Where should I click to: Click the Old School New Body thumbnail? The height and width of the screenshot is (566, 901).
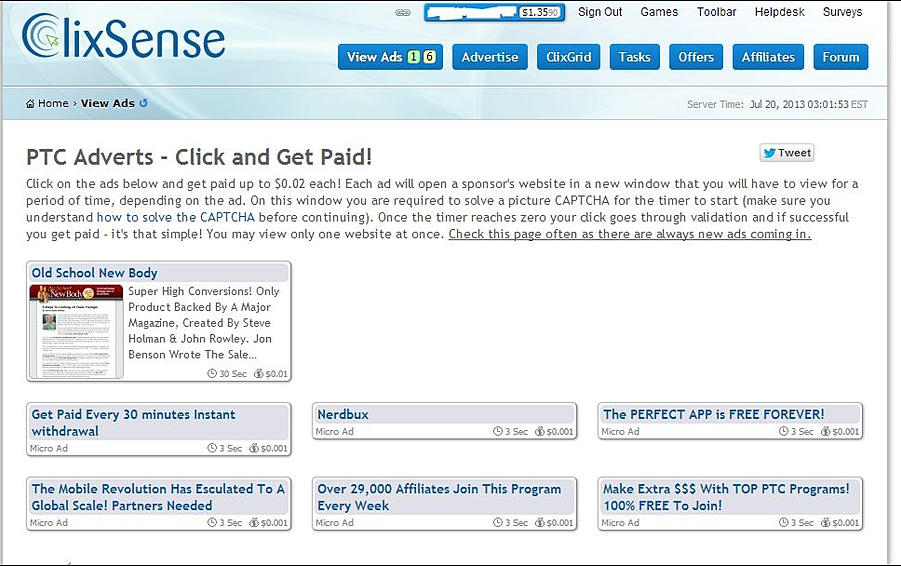[76, 332]
